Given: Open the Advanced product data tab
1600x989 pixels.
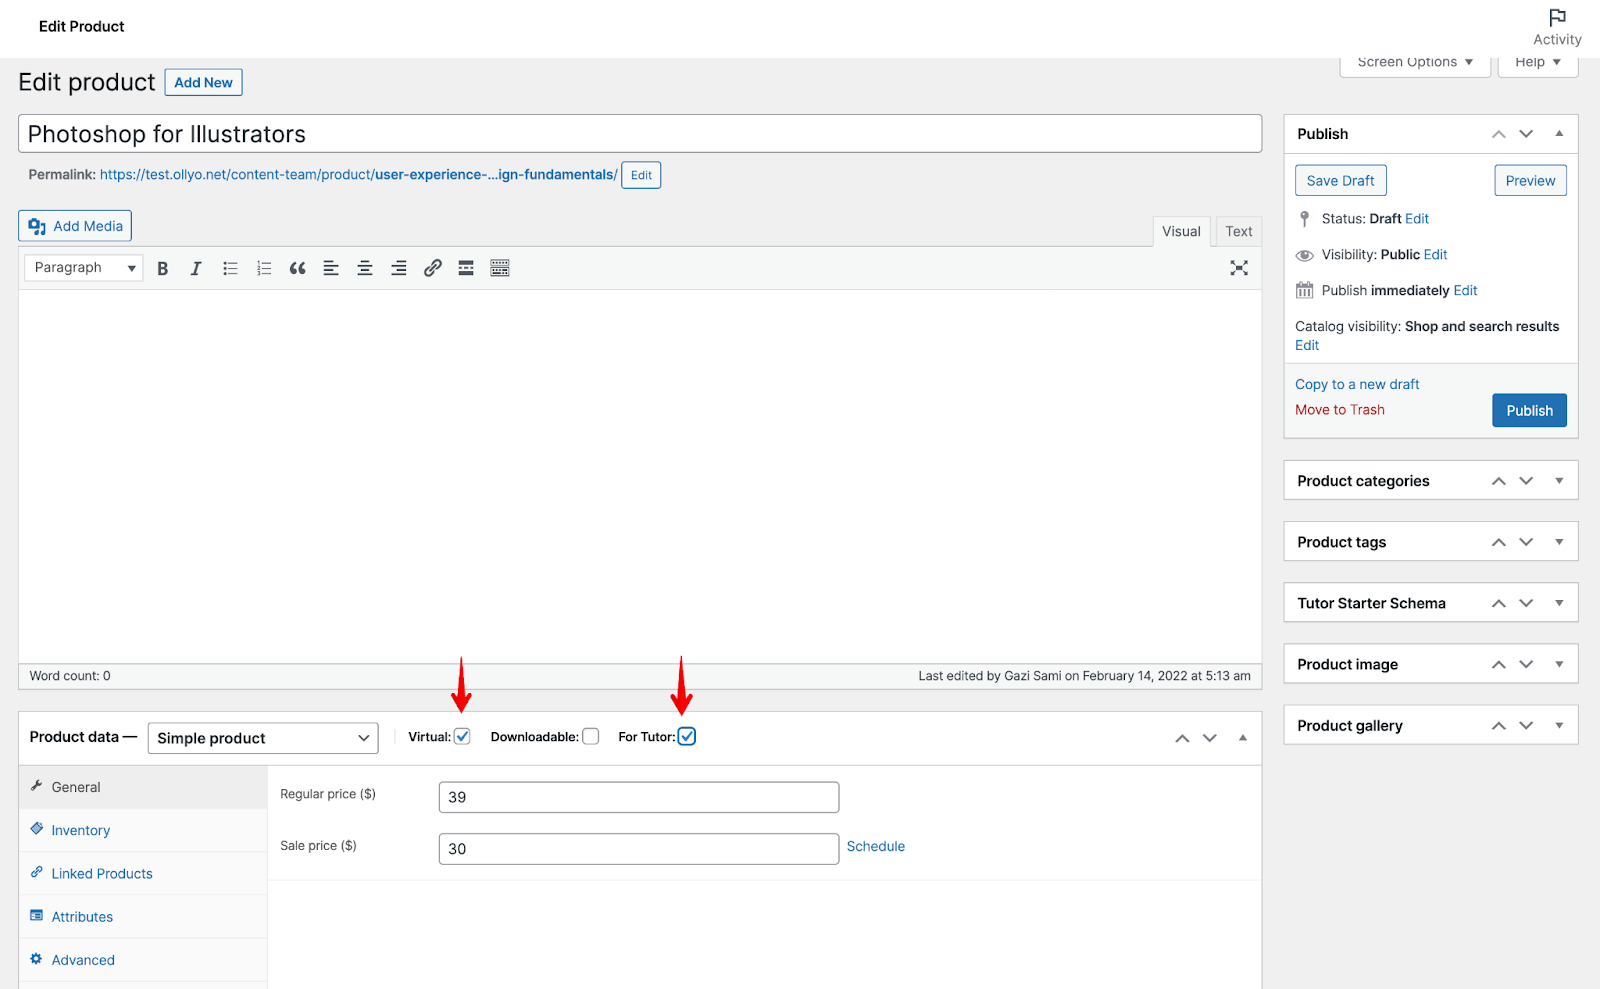Looking at the screenshot, I should point(143,960).
